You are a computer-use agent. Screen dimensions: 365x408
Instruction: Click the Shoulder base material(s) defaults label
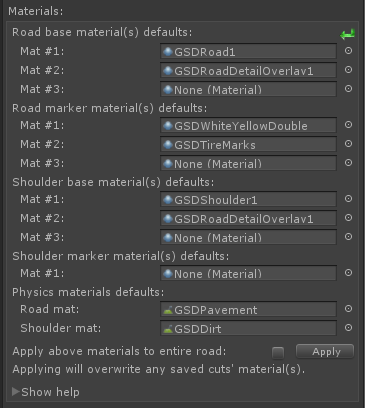click(x=113, y=182)
